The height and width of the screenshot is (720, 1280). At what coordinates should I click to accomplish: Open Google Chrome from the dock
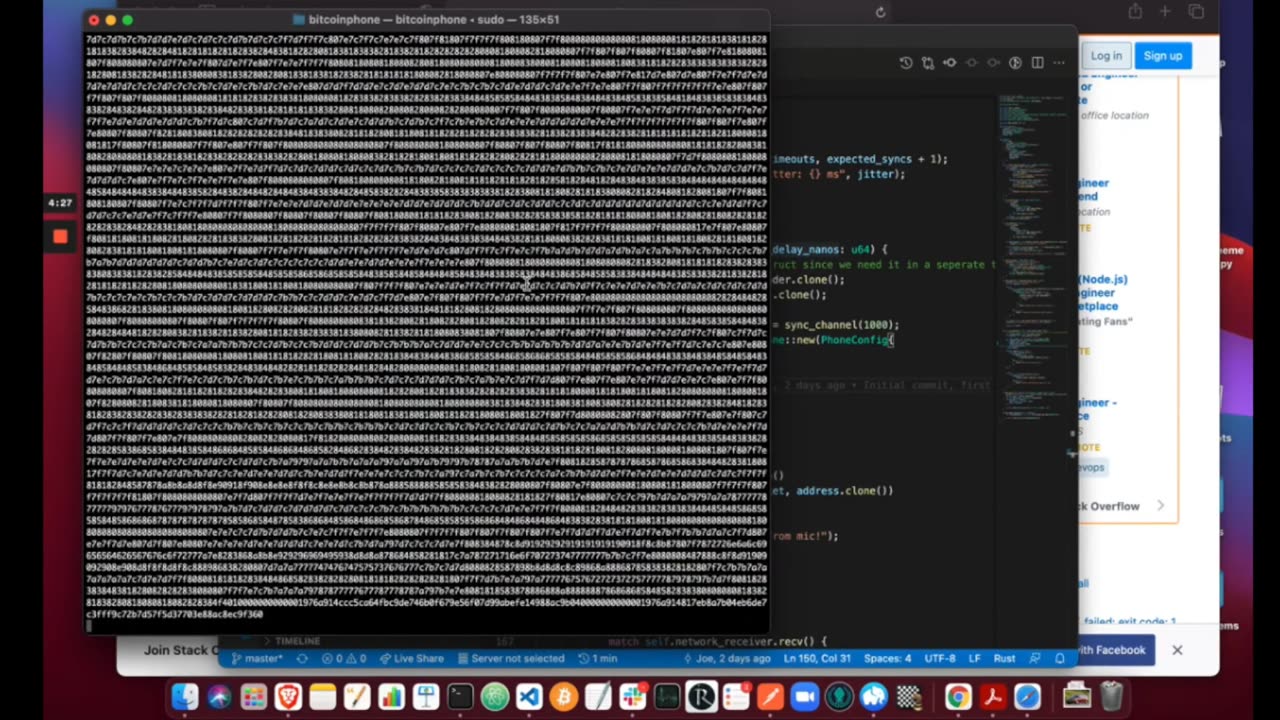[958, 696]
